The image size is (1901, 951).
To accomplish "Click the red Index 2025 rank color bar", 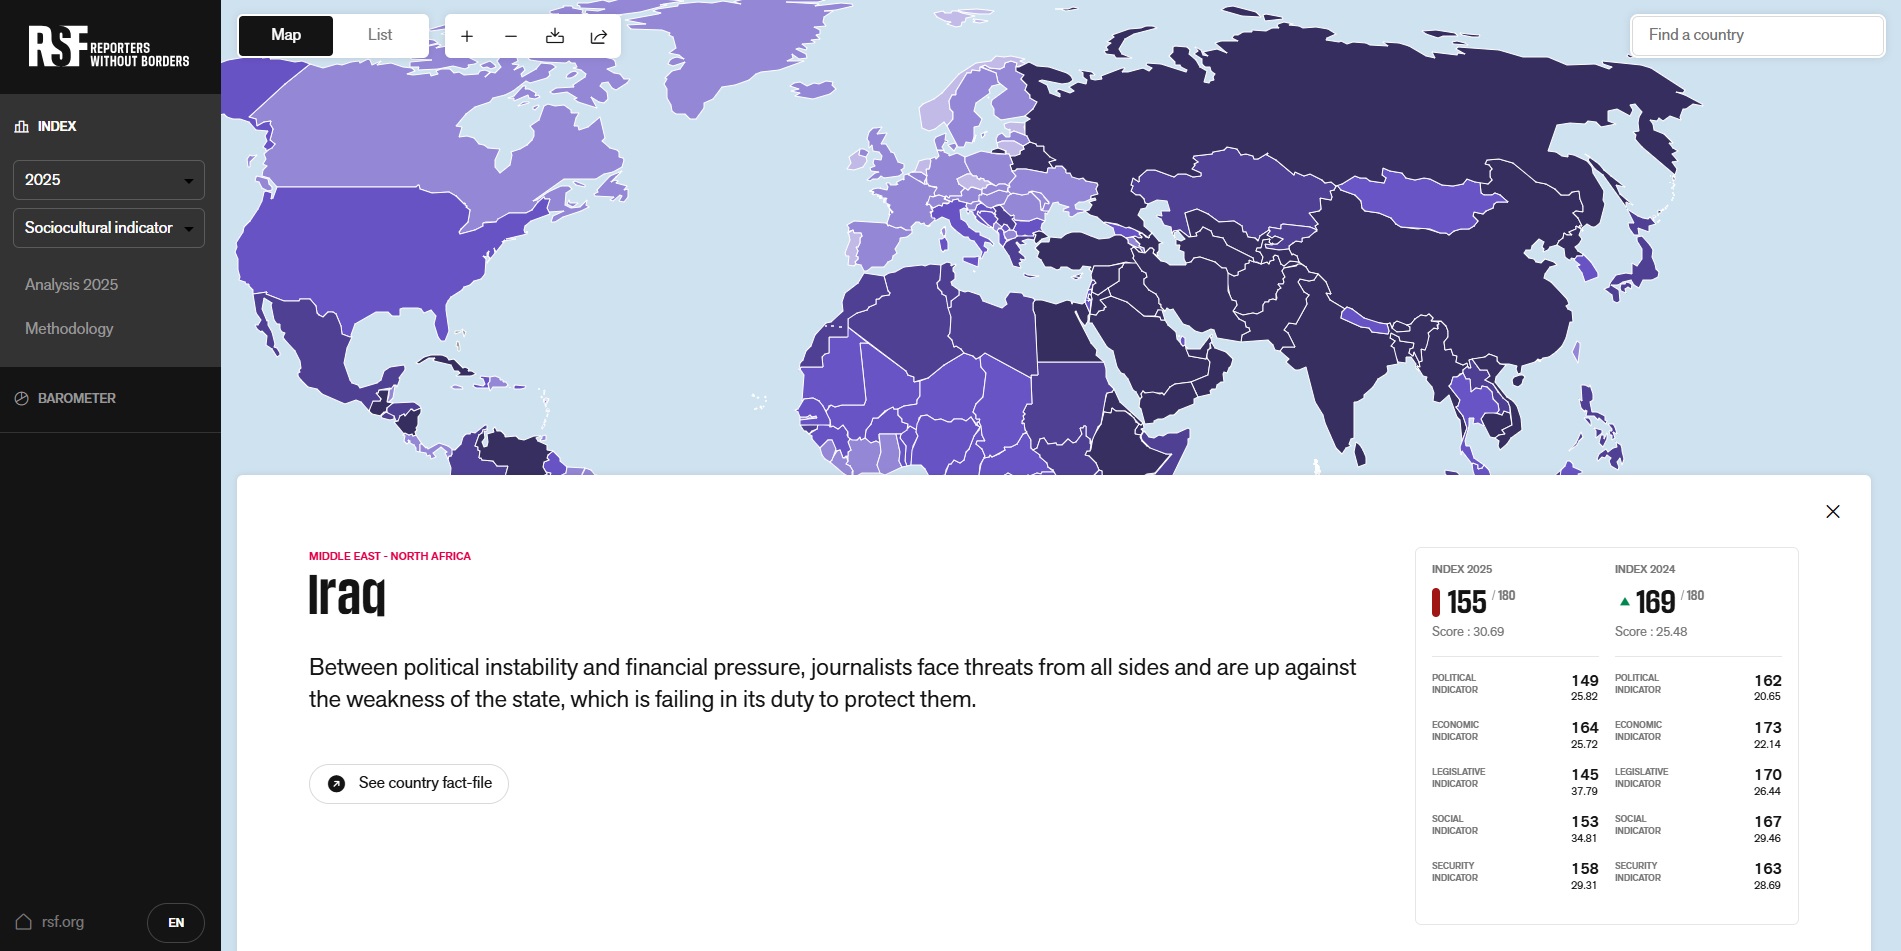I will click(1436, 602).
